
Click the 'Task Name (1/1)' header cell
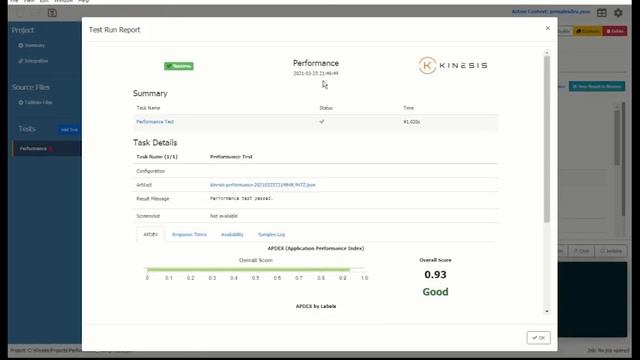tap(157, 157)
